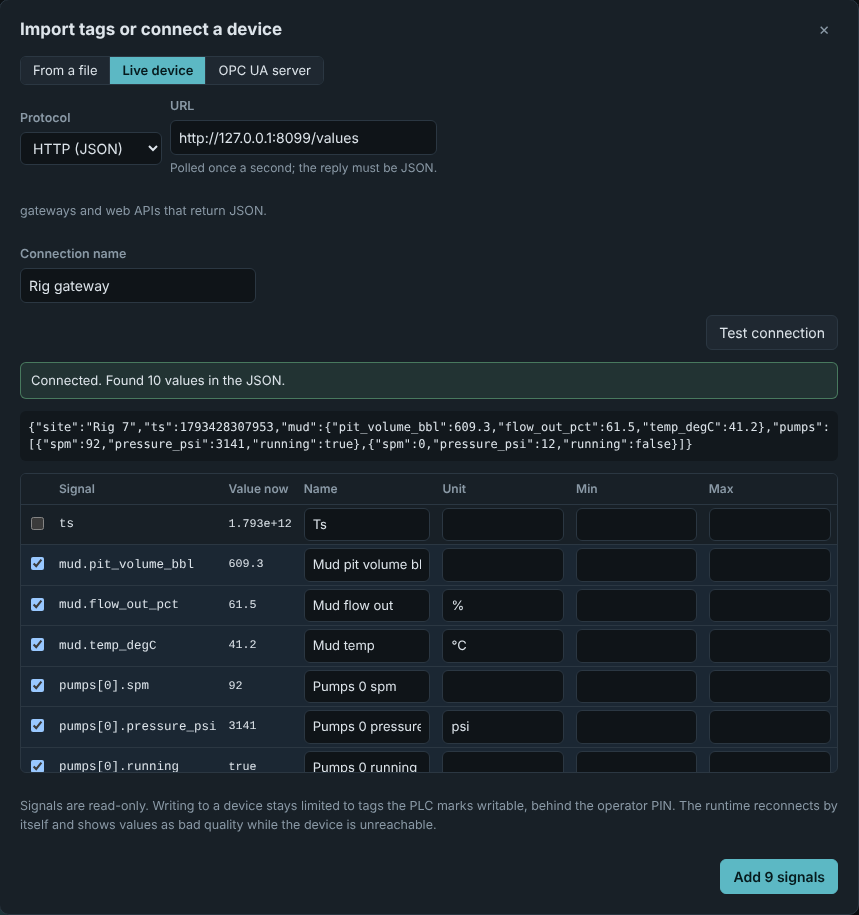This screenshot has height=915, width=859.
Task: Enable the ts signal checkbox
Action: pyautogui.click(x=37, y=523)
